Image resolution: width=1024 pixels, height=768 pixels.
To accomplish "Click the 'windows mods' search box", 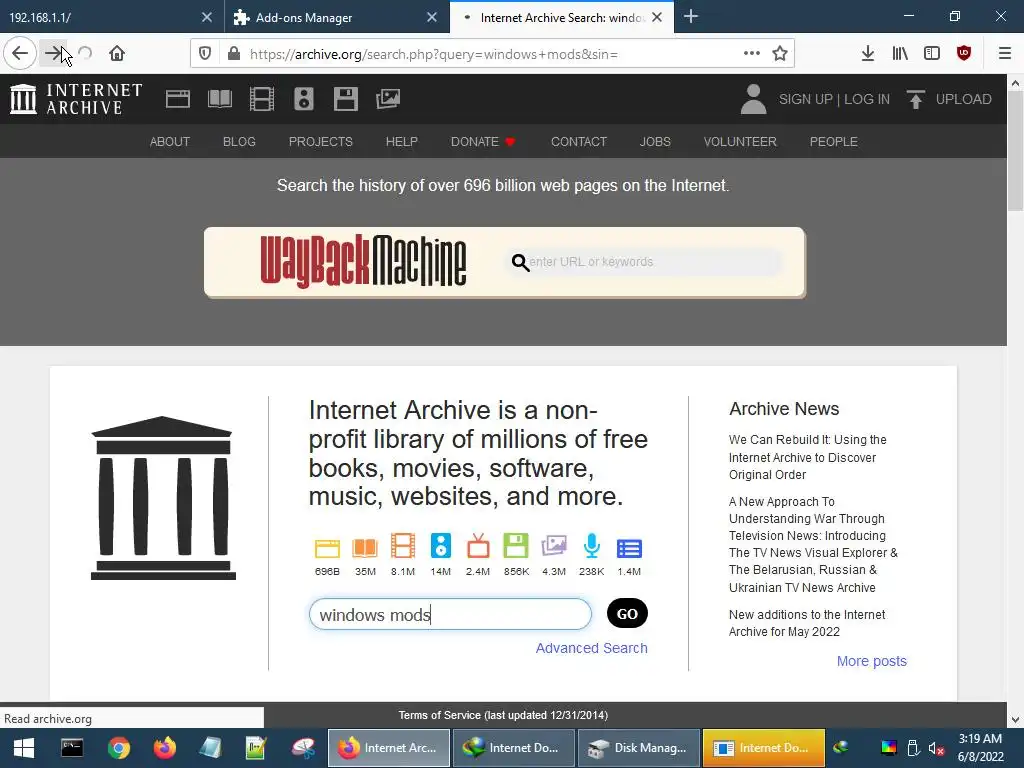I will (450, 615).
